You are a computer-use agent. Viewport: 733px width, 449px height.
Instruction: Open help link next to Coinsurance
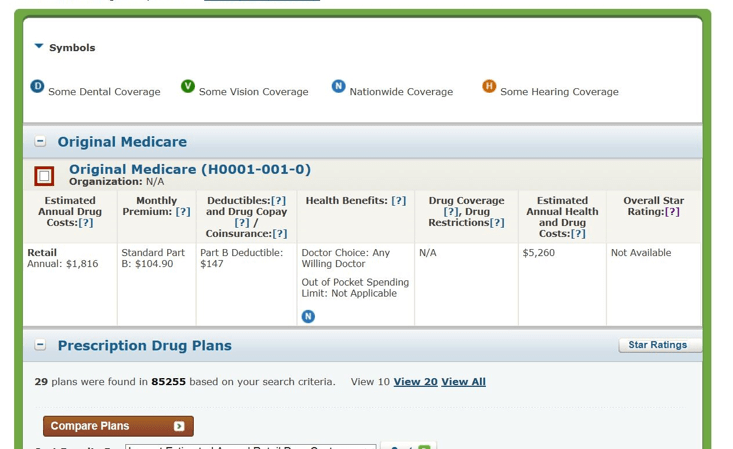pyautogui.click(x=280, y=233)
